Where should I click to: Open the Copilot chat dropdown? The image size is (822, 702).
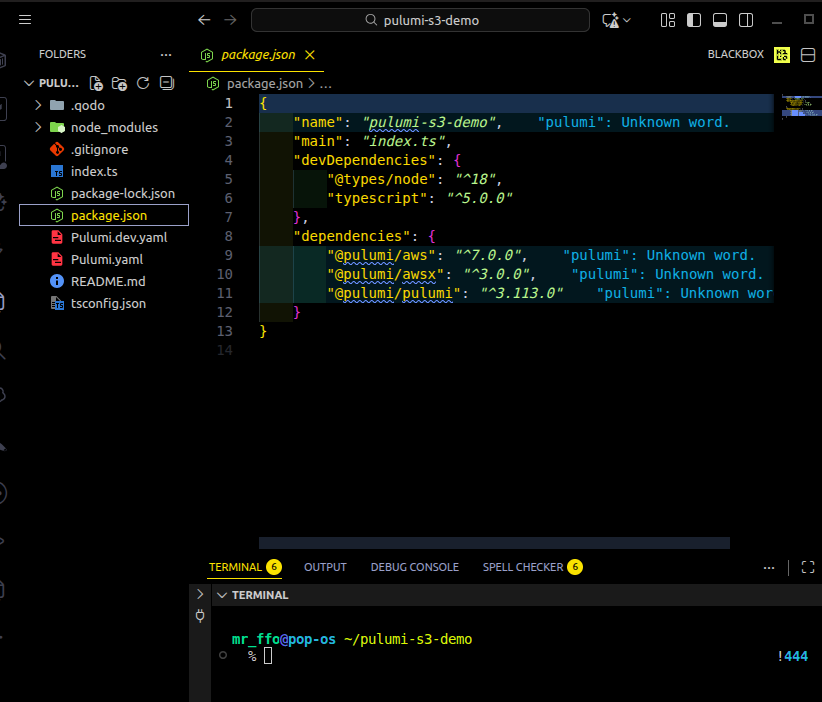click(627, 20)
